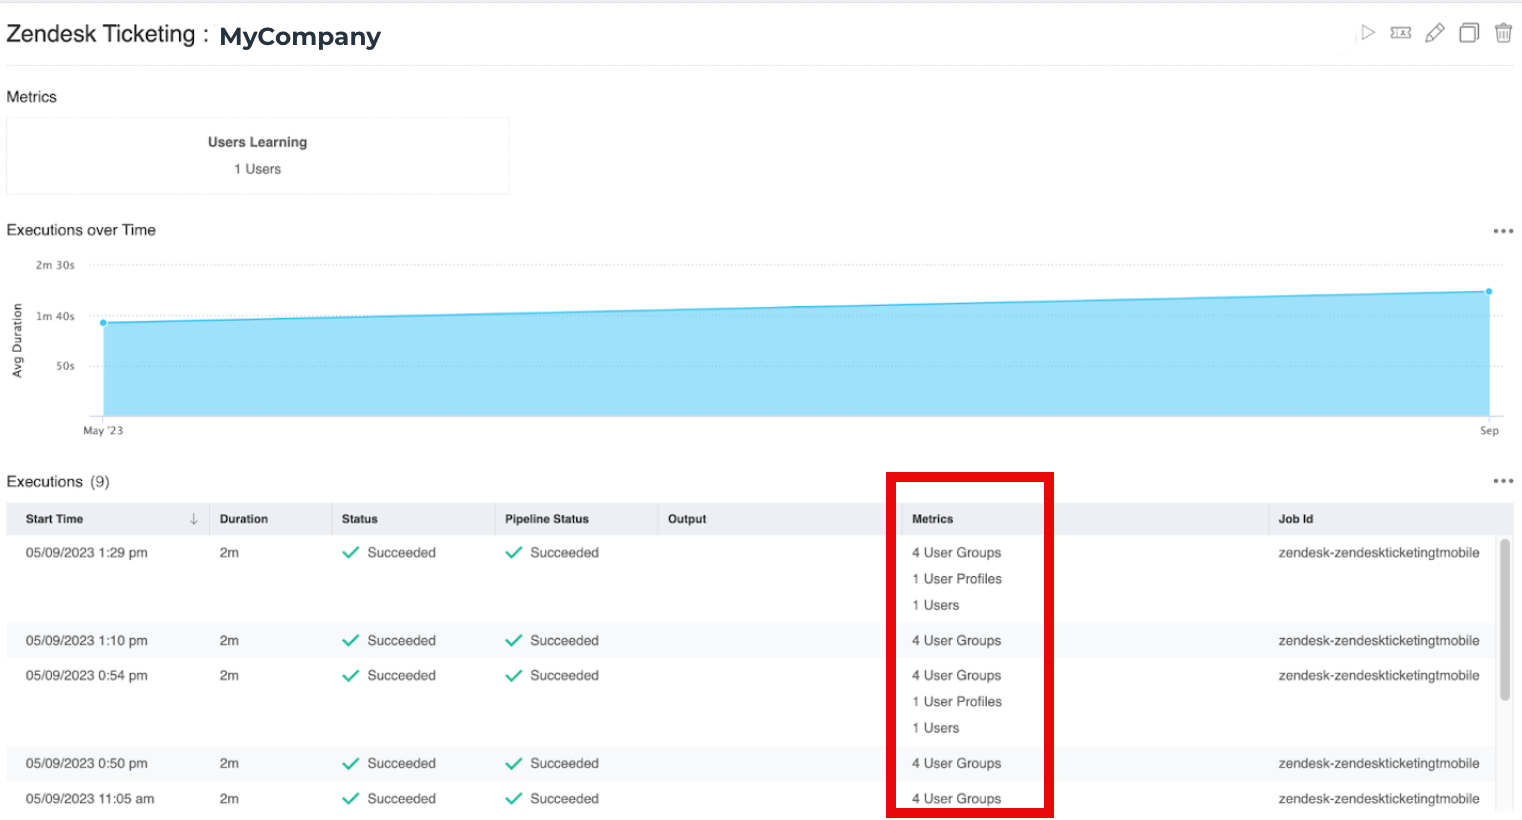Duplicate the job using the copy icon

[1469, 33]
